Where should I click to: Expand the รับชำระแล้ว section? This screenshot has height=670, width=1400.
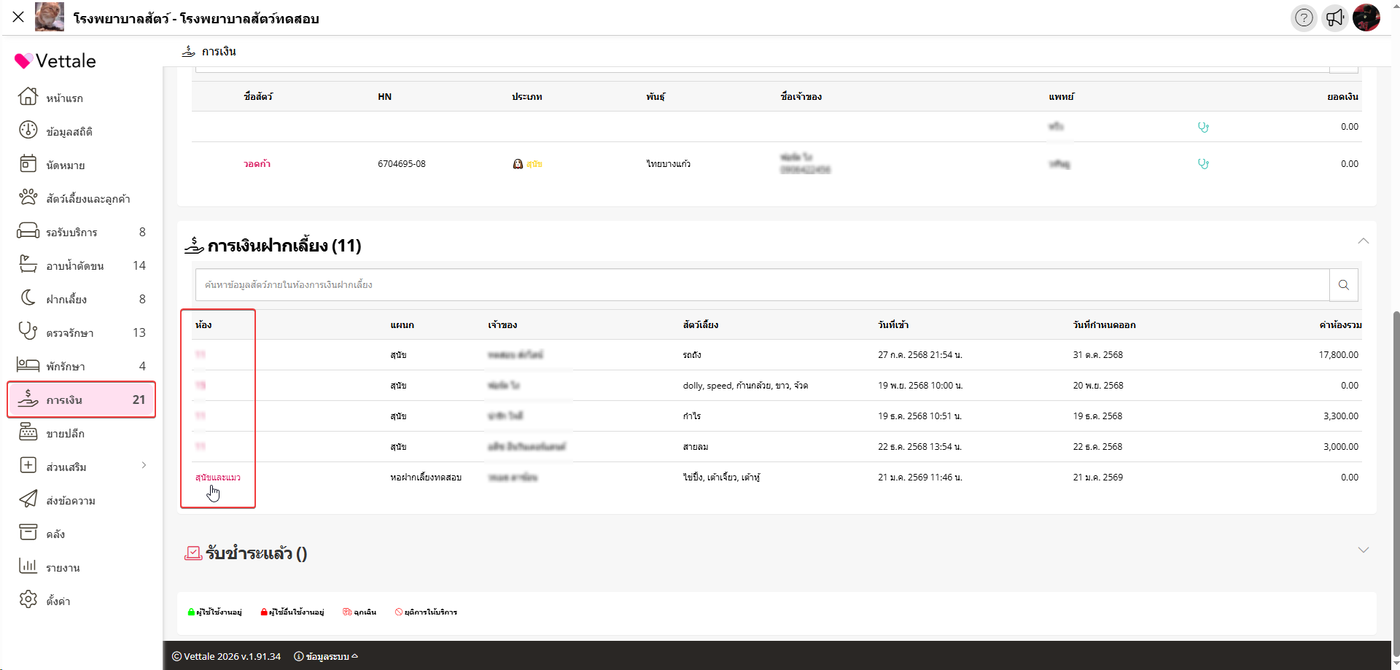[1363, 550]
